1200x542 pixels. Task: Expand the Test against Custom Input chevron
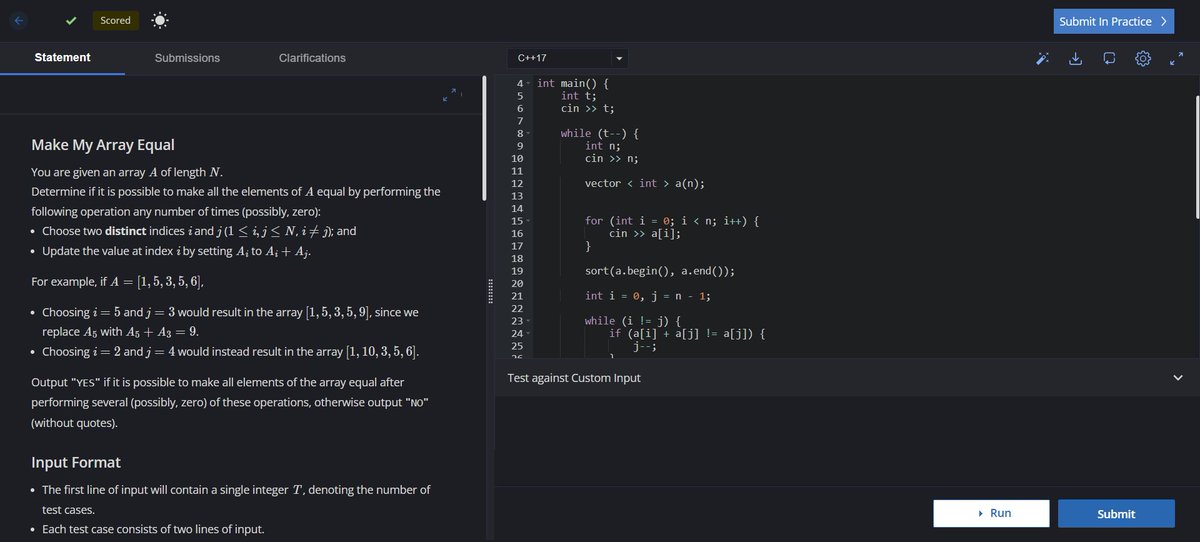(1177, 378)
